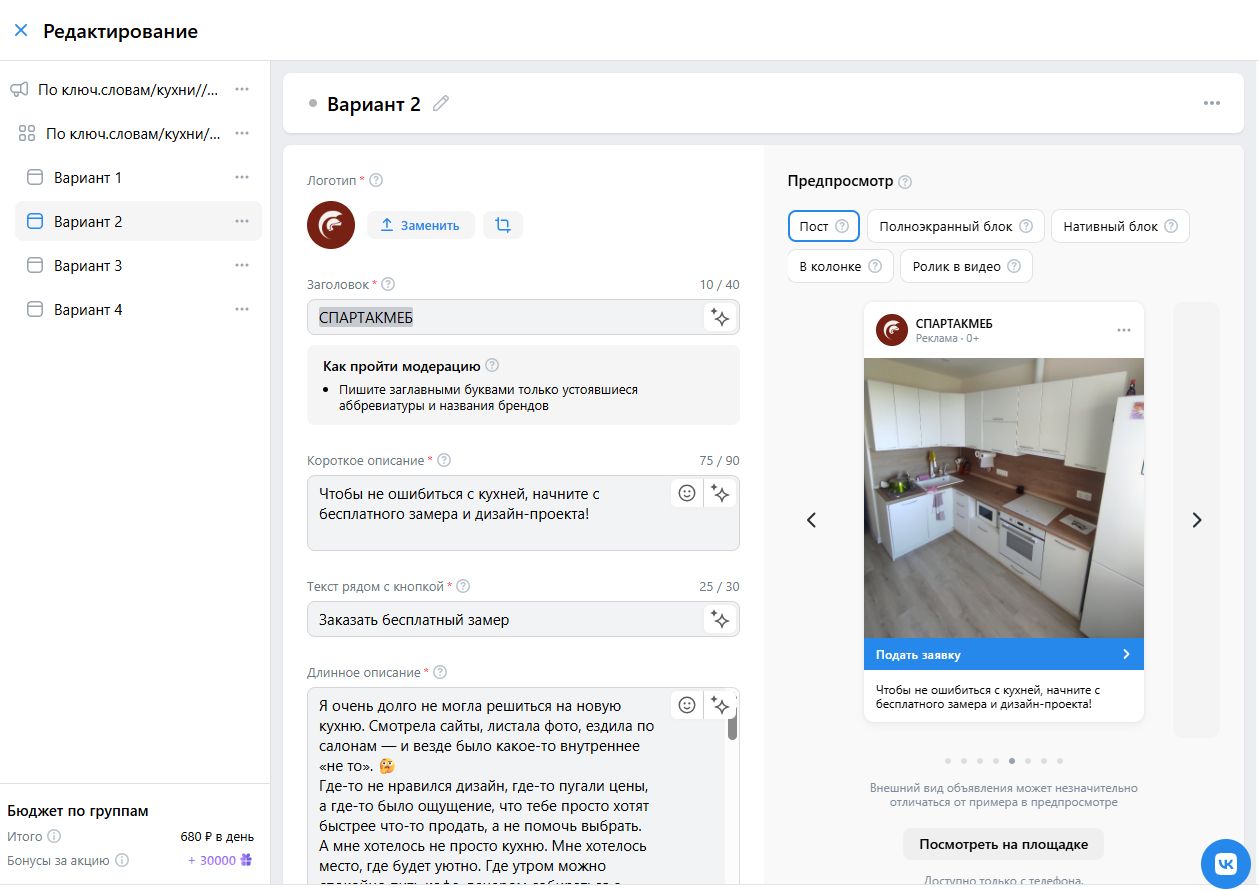Open the options menu for Вариант 1
This screenshot has width=1259, height=891.
pos(242,177)
